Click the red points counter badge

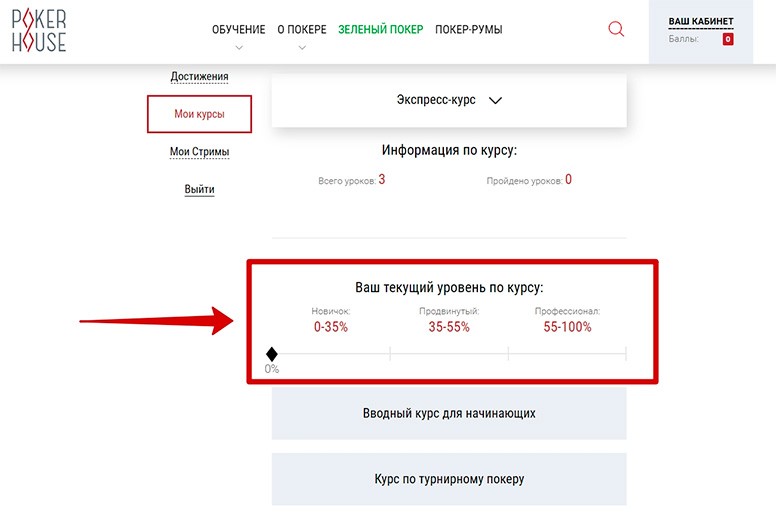pos(727,39)
